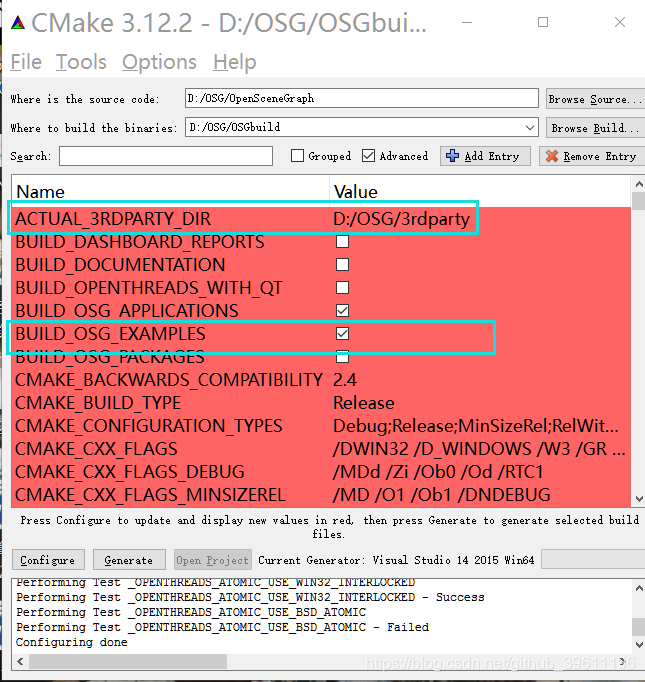Edit the /MDd /Zi /Ob0 value
Screen dimensions: 645x682
438,472
